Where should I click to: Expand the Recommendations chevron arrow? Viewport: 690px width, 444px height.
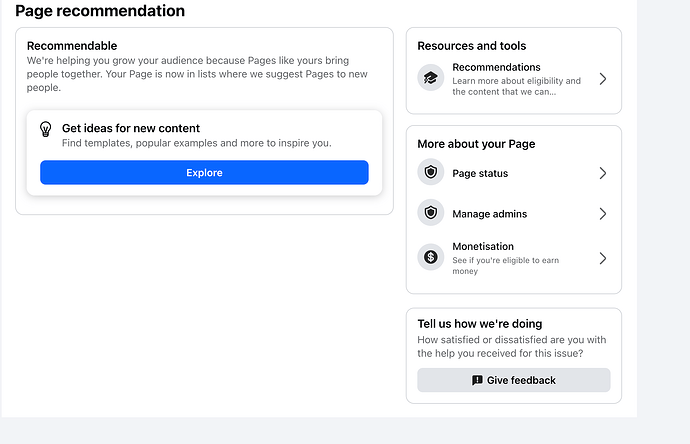click(x=602, y=79)
